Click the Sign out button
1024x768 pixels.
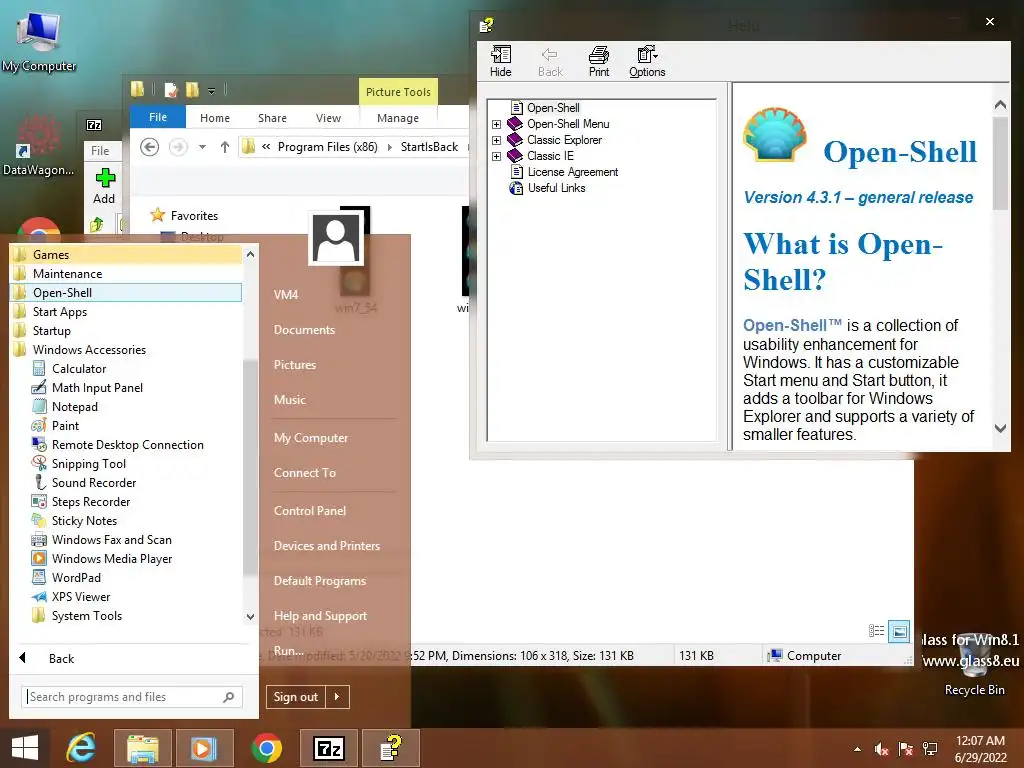pos(296,697)
